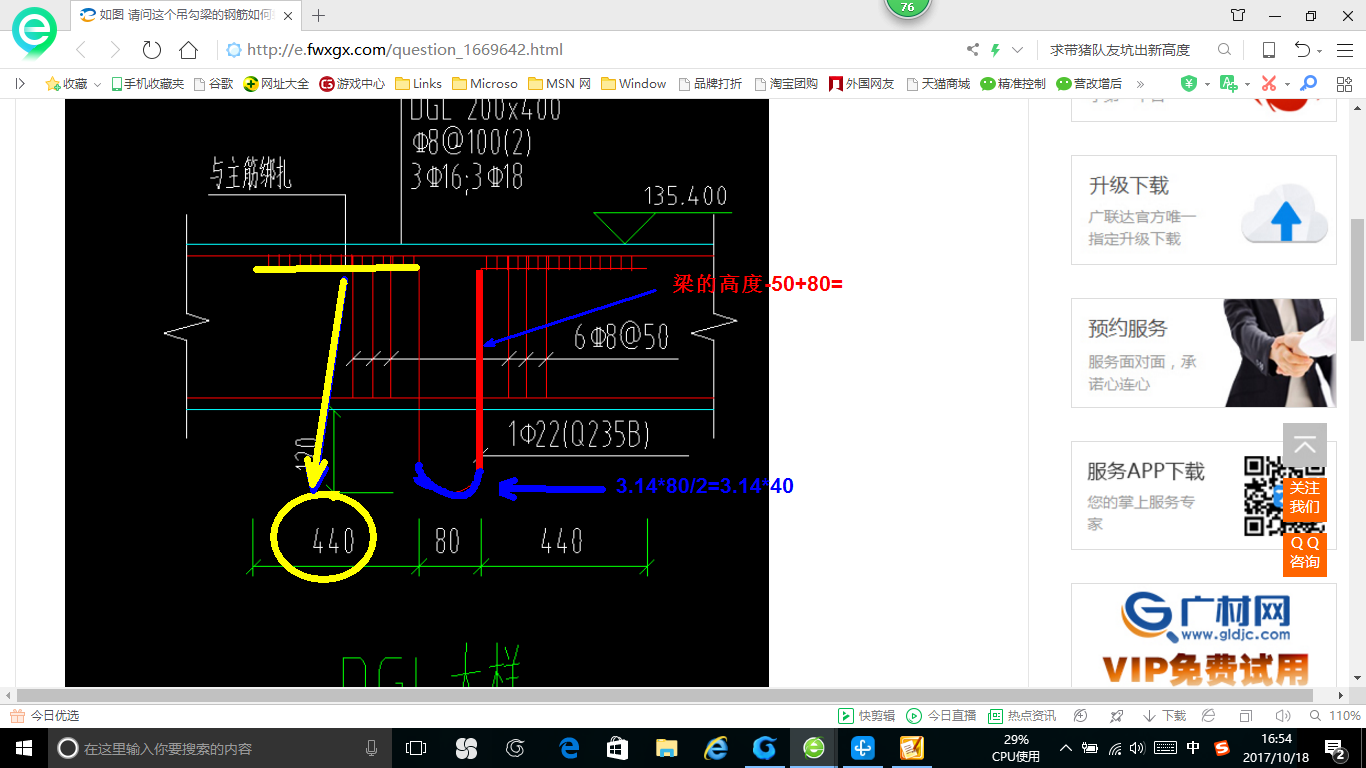Open the extensions grid icon
The height and width of the screenshot is (768, 1366).
pyautogui.click(x=1344, y=84)
